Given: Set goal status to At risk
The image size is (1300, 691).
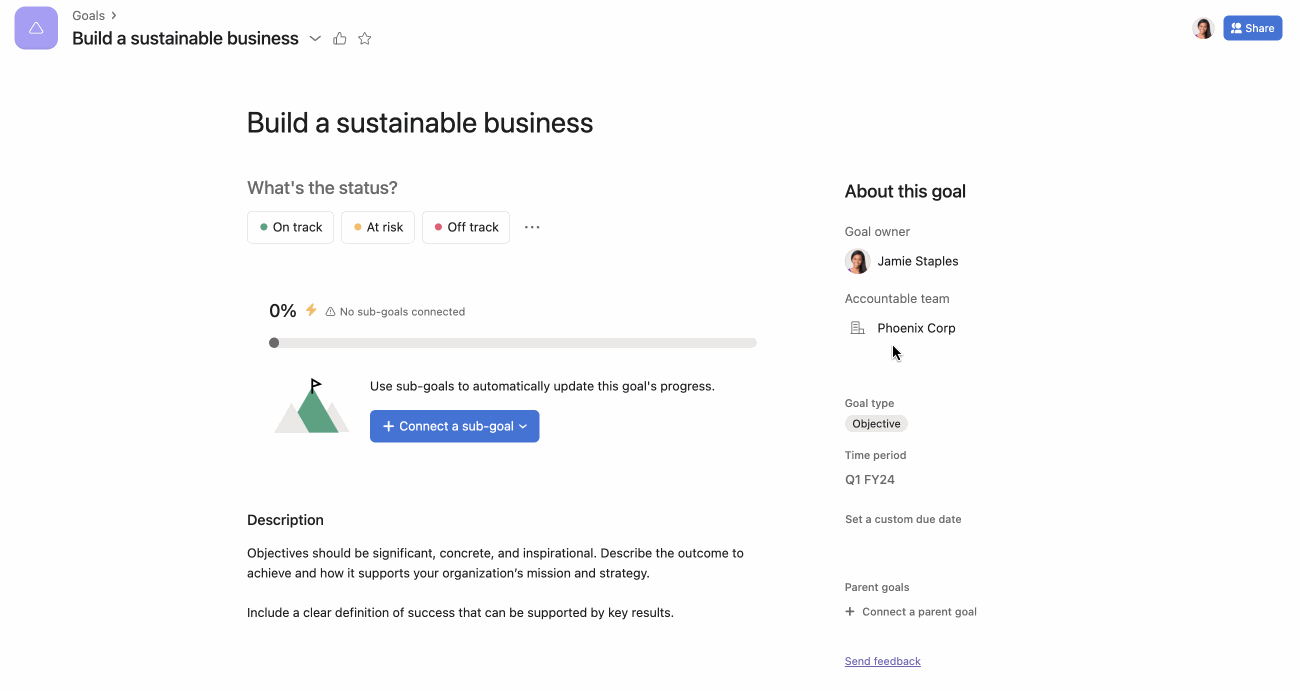Looking at the screenshot, I should (377, 227).
